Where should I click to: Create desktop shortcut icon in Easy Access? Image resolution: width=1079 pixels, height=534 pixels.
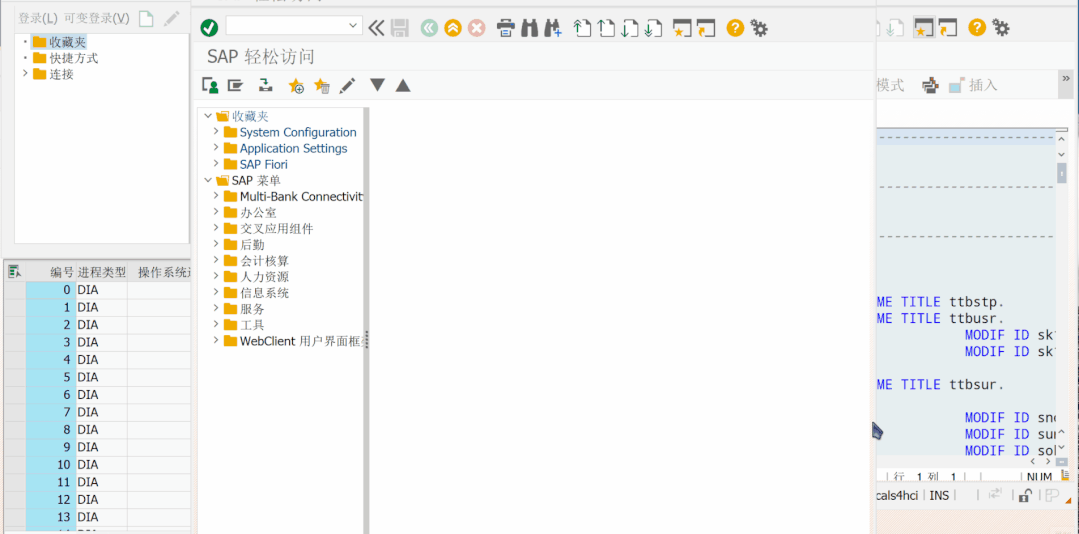coord(705,28)
